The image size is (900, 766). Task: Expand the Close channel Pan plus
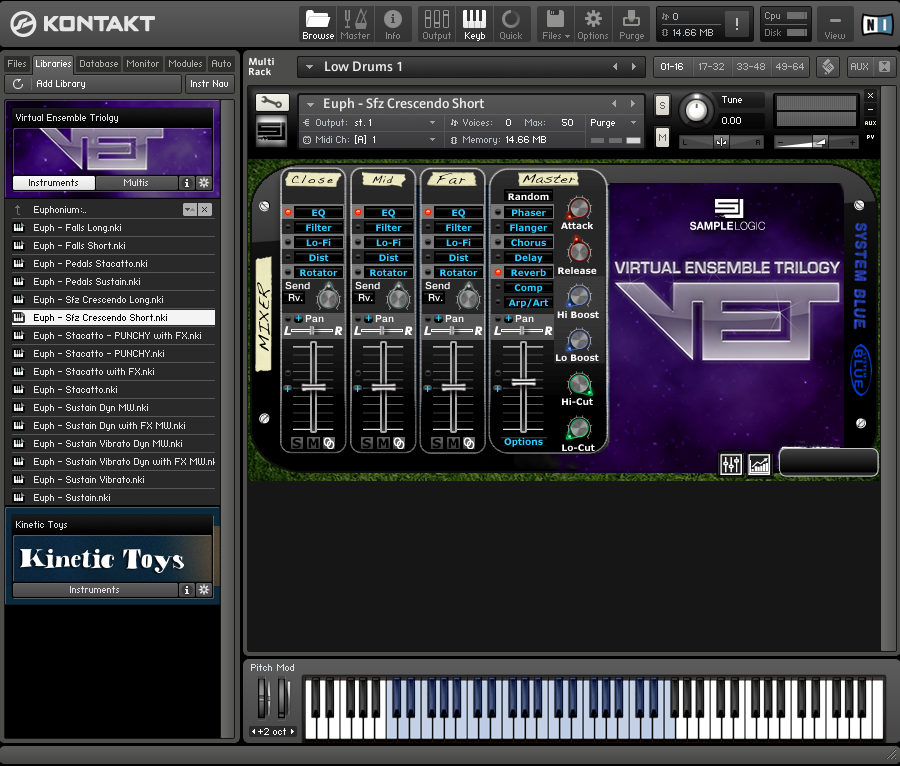click(298, 318)
